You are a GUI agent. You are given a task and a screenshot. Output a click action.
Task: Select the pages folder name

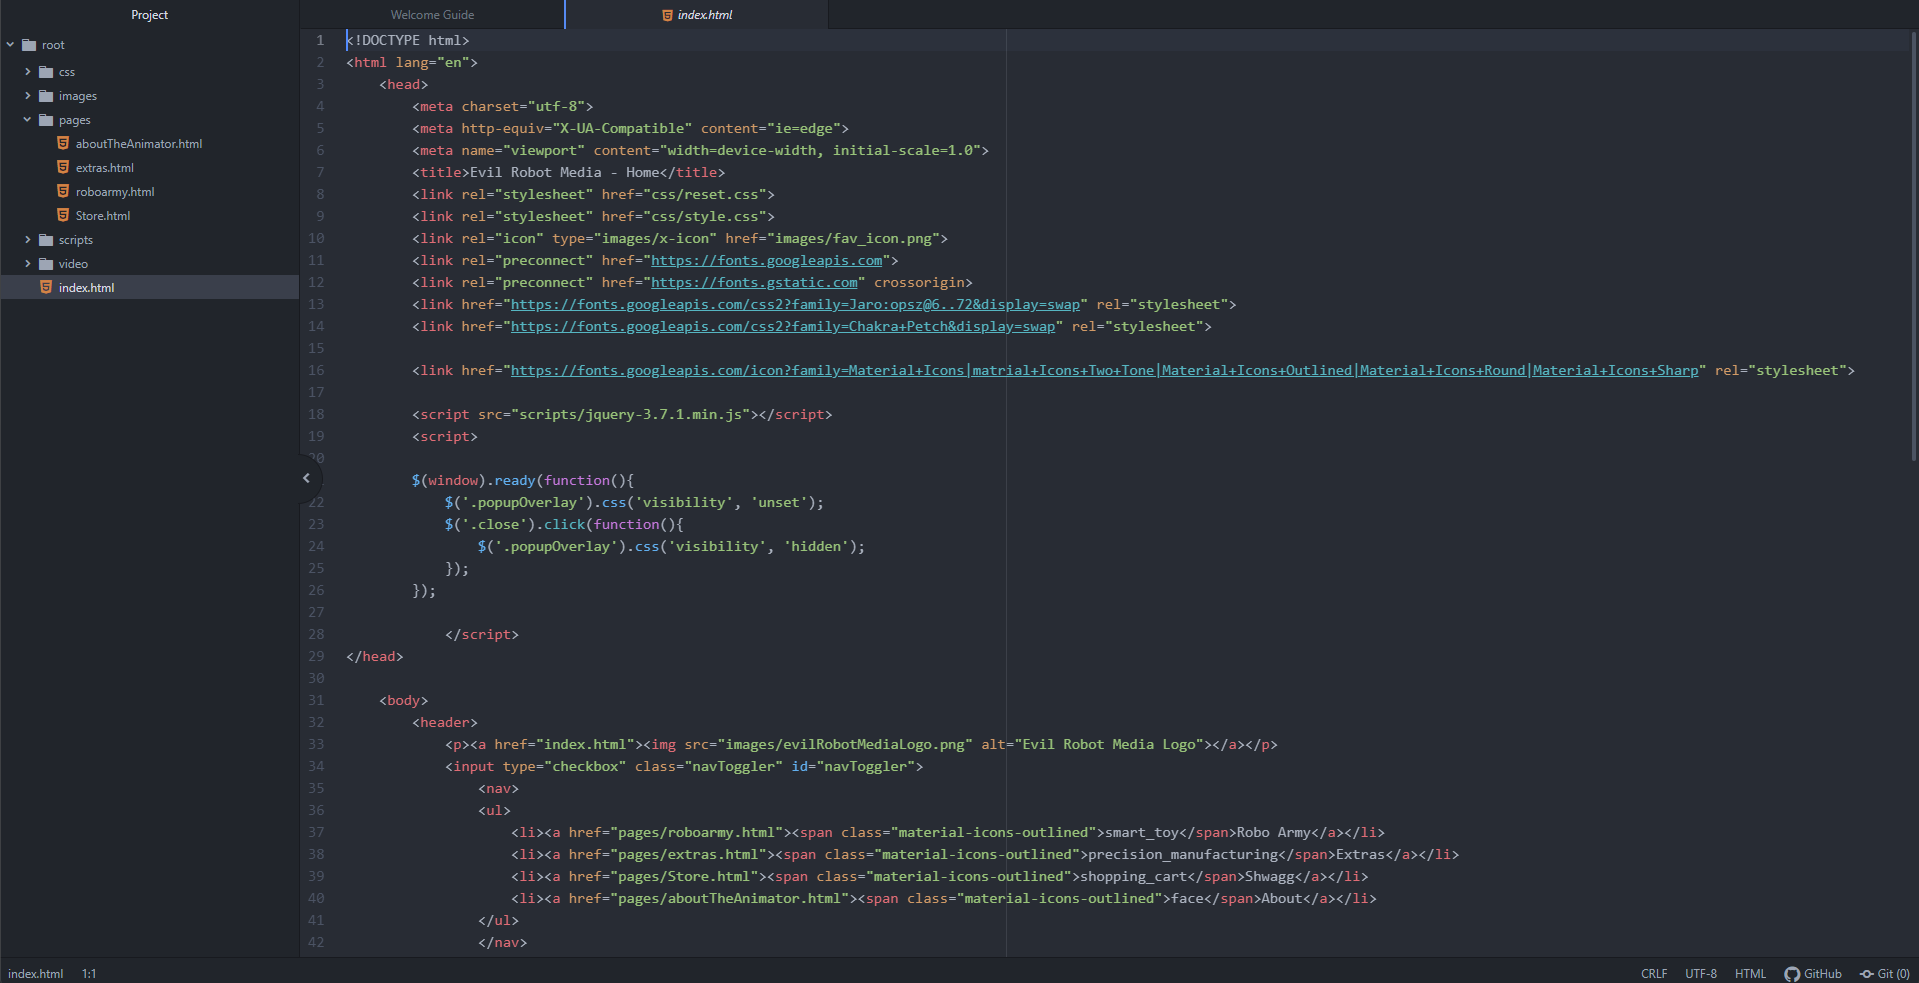(x=75, y=120)
